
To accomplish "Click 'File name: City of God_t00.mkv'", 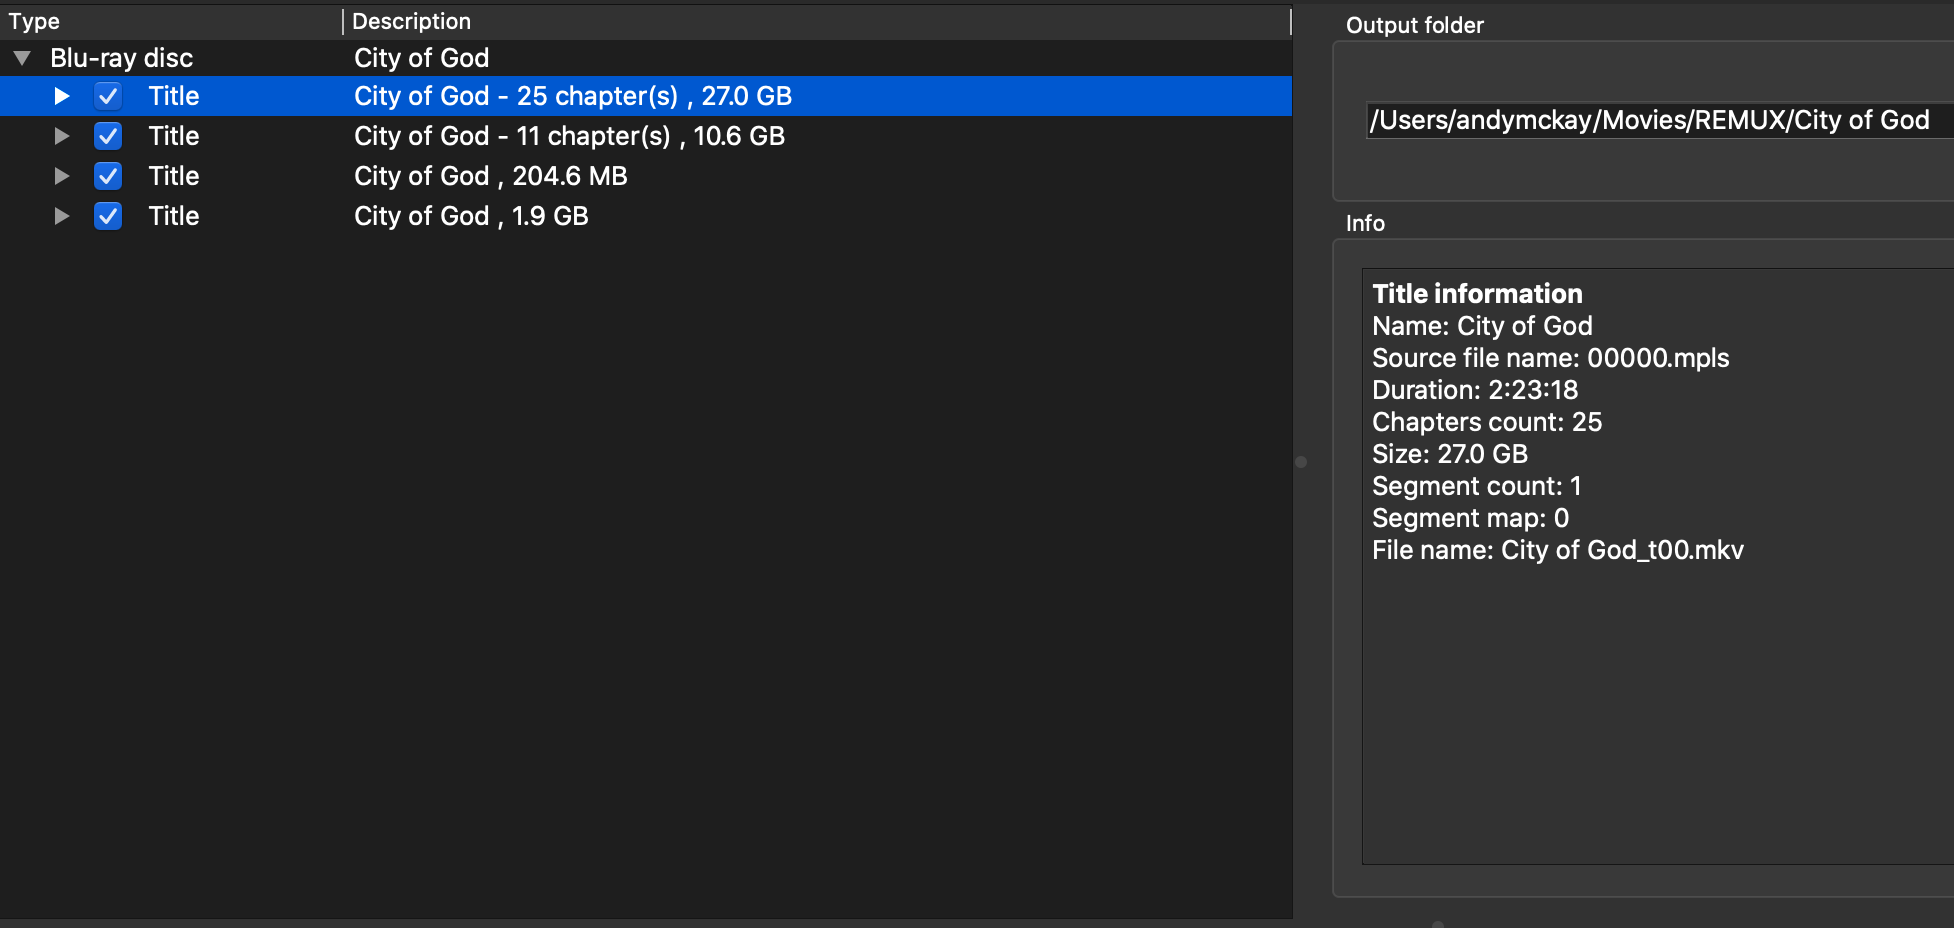I will pyautogui.click(x=1558, y=550).
